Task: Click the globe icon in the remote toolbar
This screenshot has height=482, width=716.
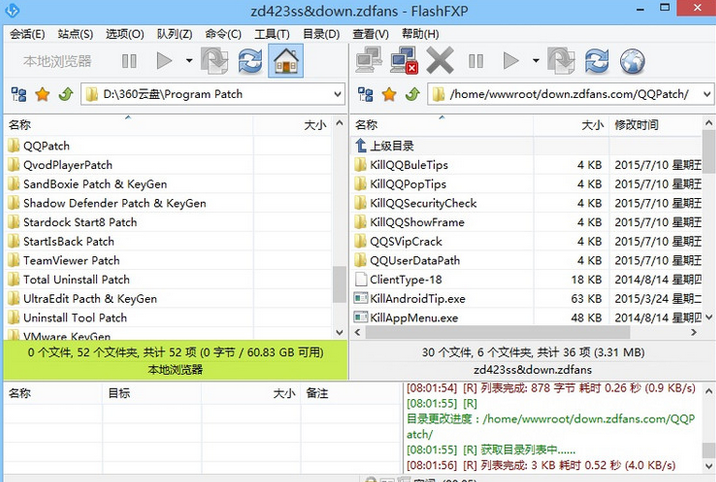Action: (632, 61)
